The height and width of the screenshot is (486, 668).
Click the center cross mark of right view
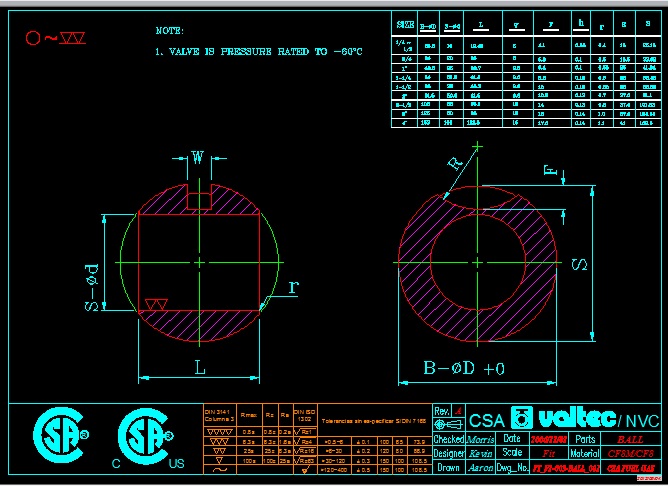(x=481, y=262)
